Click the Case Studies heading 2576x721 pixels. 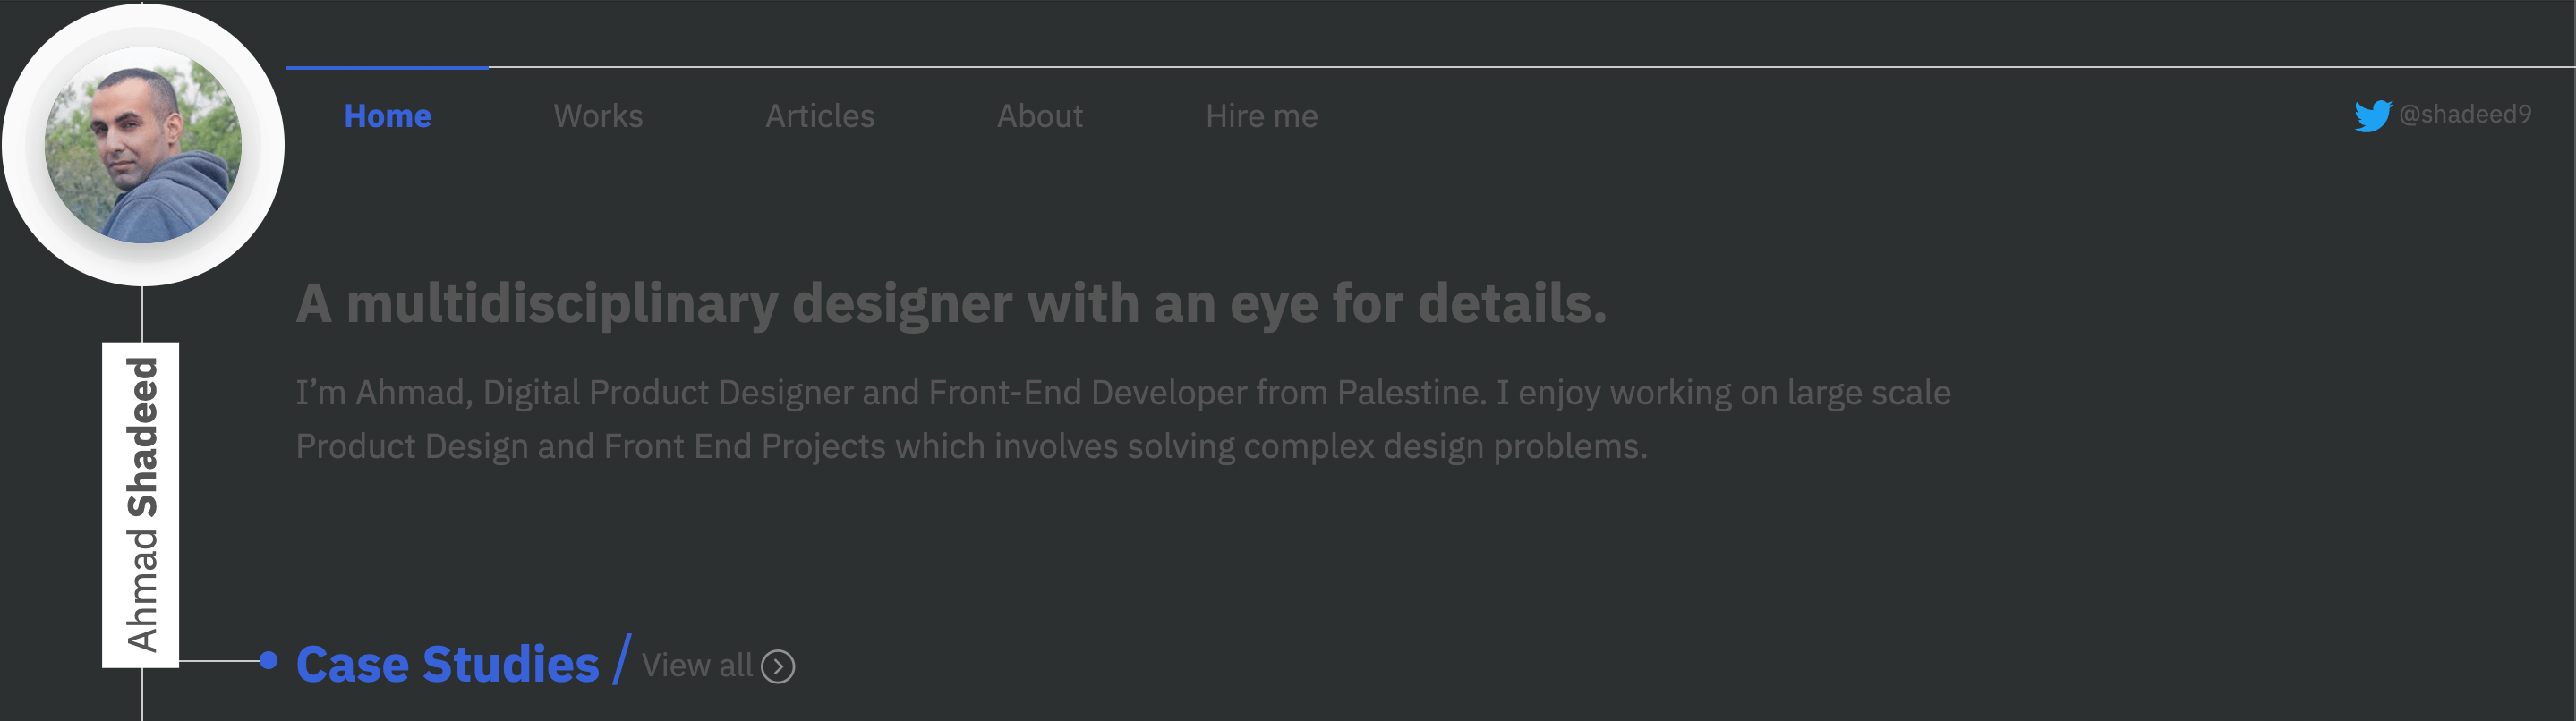tap(447, 664)
